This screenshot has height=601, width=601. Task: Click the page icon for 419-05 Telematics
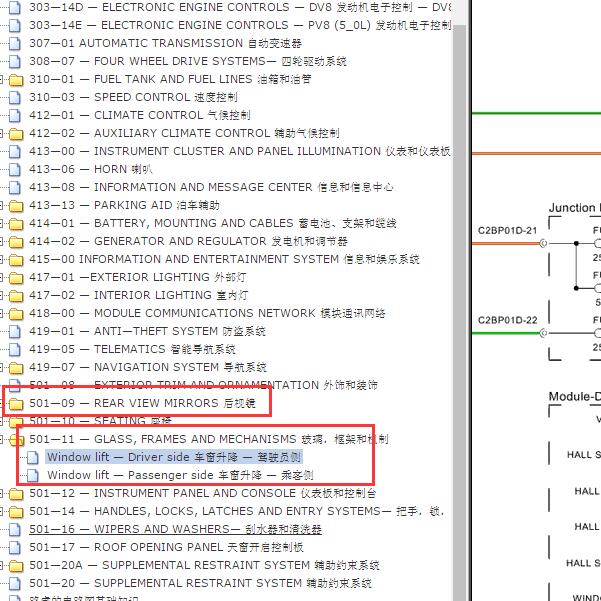tap(15, 350)
